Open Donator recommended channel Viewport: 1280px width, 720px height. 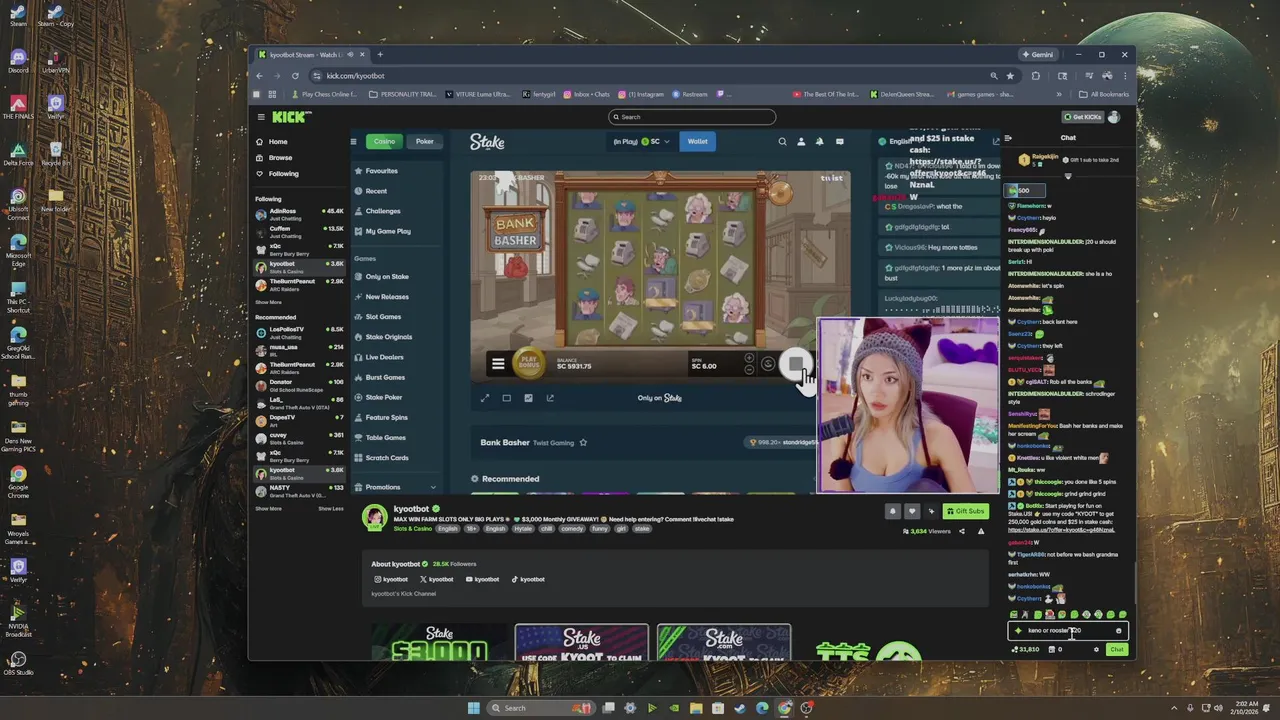(x=299, y=384)
